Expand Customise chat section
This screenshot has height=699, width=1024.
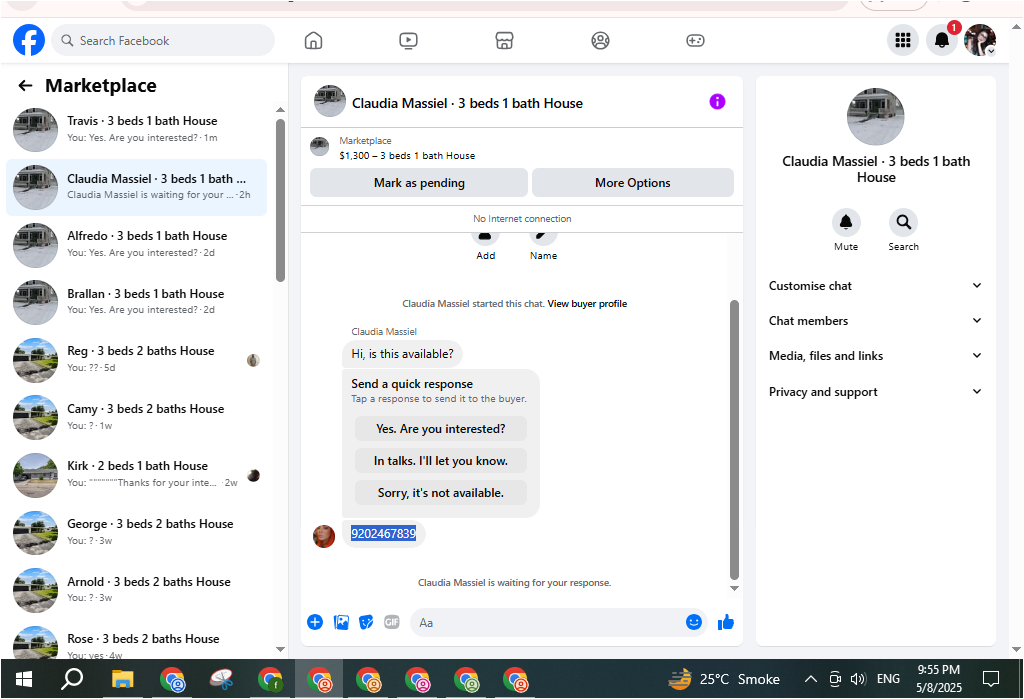875,285
